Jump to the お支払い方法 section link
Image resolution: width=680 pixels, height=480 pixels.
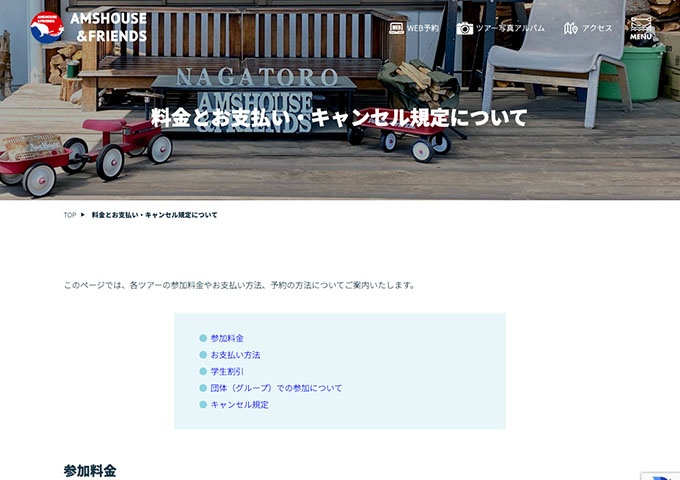click(x=235, y=355)
